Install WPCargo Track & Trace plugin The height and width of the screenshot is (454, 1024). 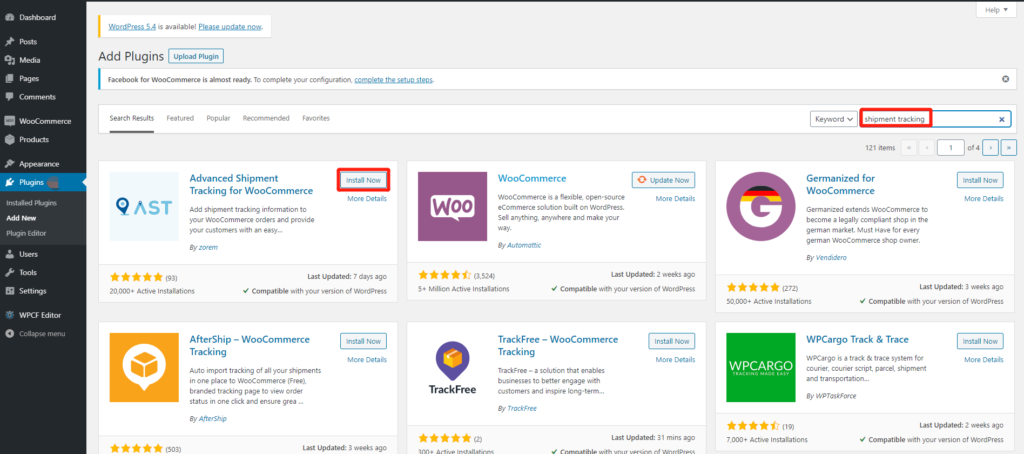(980, 341)
